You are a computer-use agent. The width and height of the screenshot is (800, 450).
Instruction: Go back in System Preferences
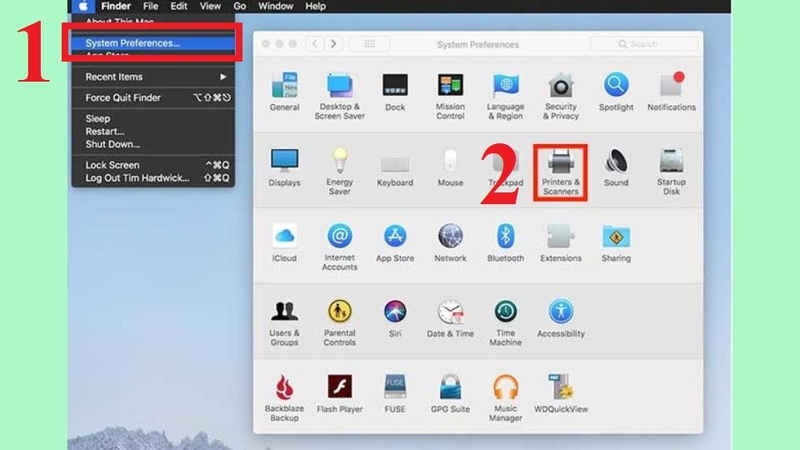[315, 44]
